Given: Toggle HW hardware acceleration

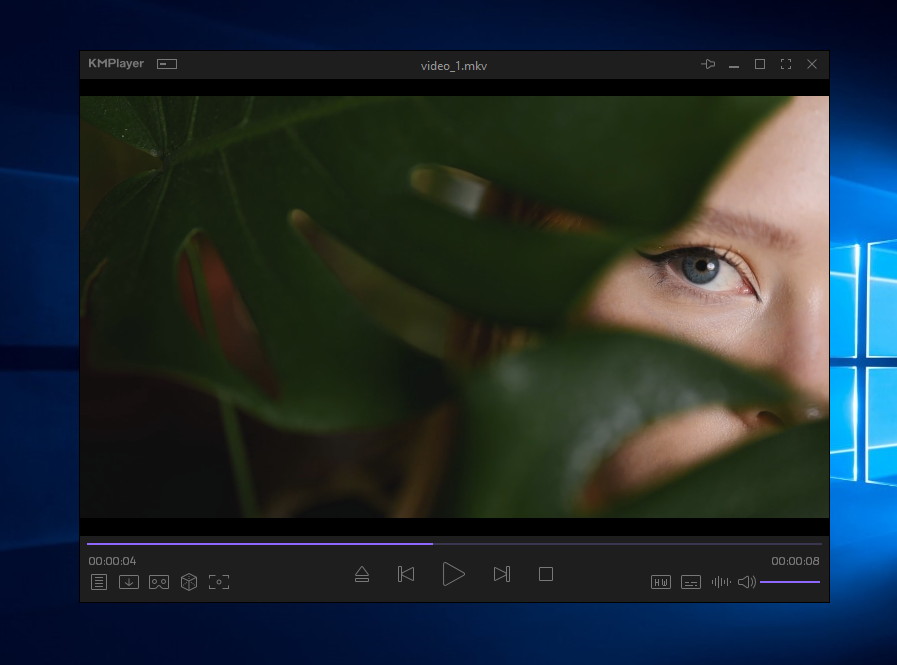Looking at the screenshot, I should tap(661, 582).
